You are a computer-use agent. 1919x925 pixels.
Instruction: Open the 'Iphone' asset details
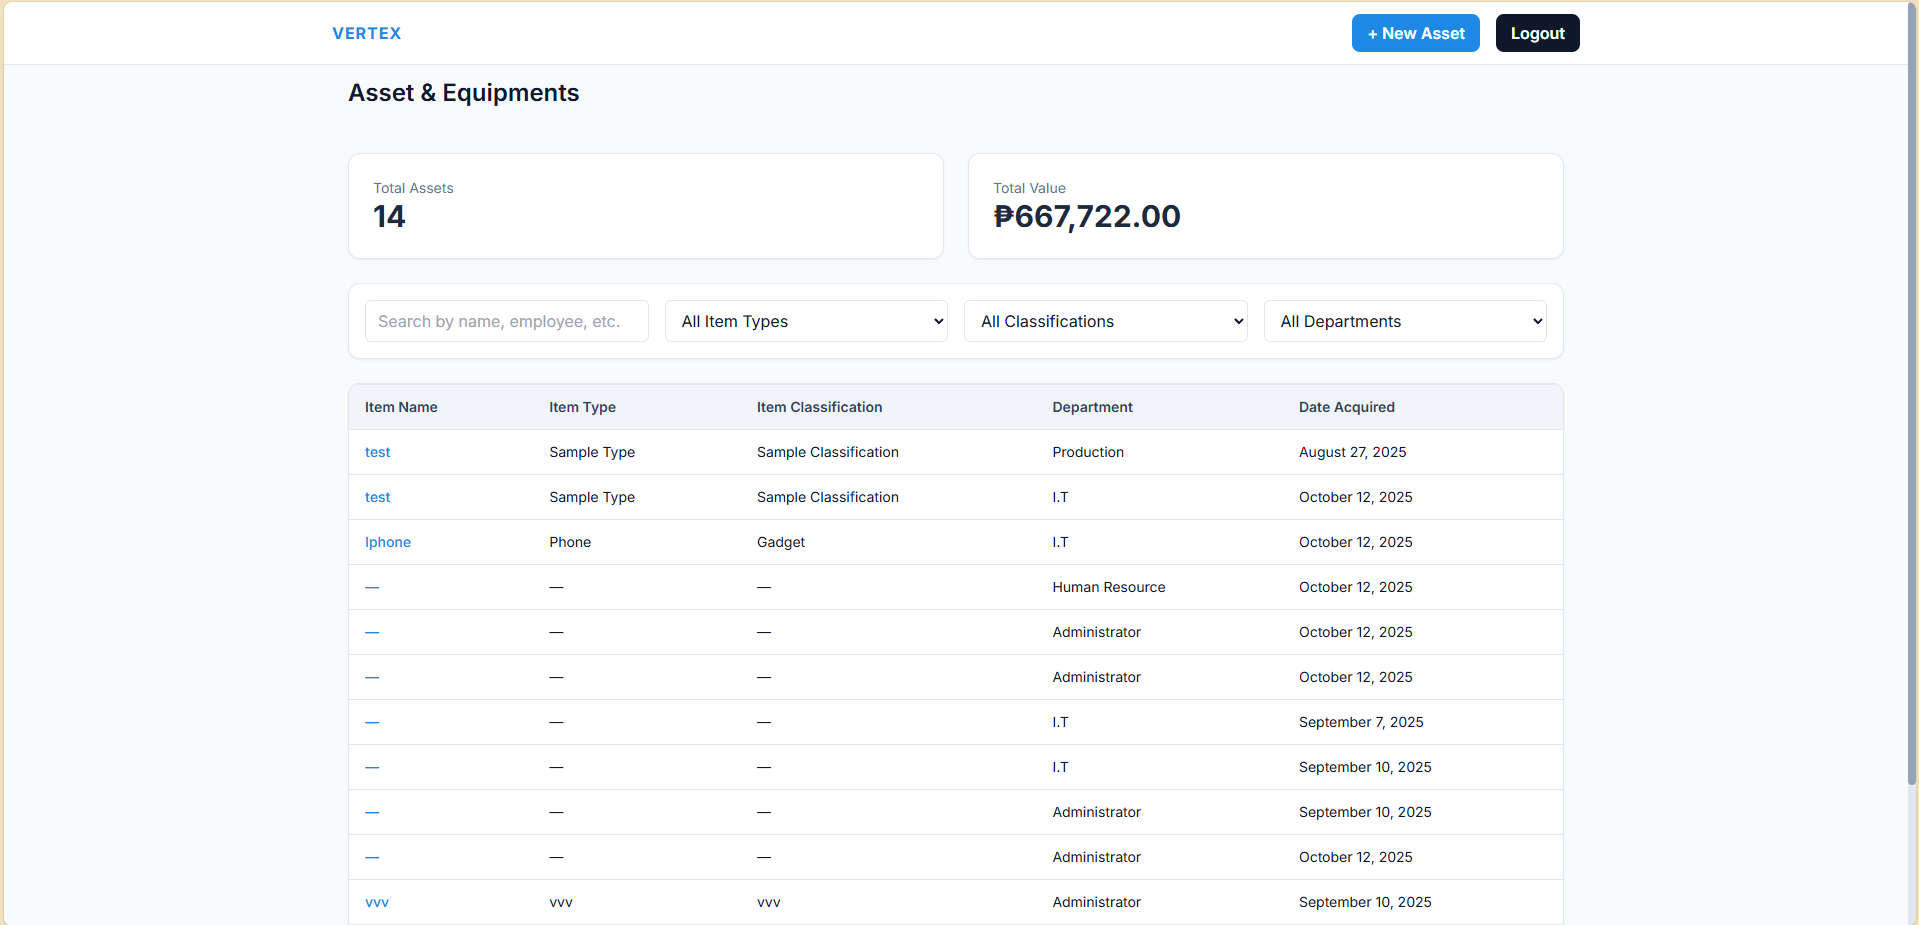point(388,542)
